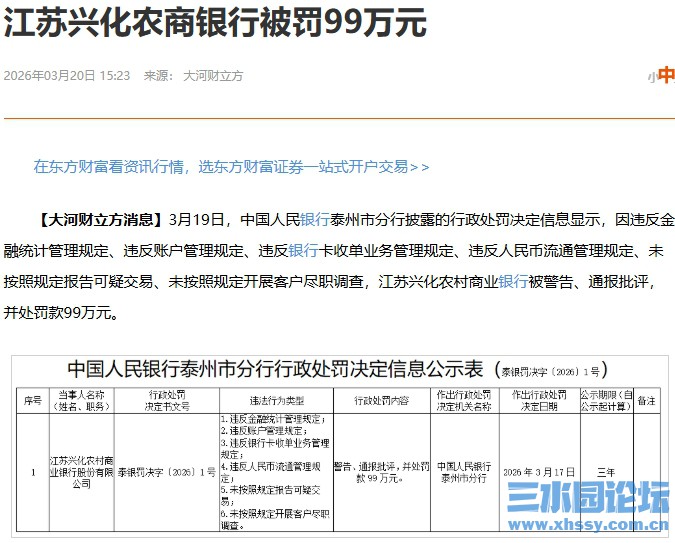The height and width of the screenshot is (543, 675).
Task: Click the source name 大河财立方
Action: tap(213, 76)
